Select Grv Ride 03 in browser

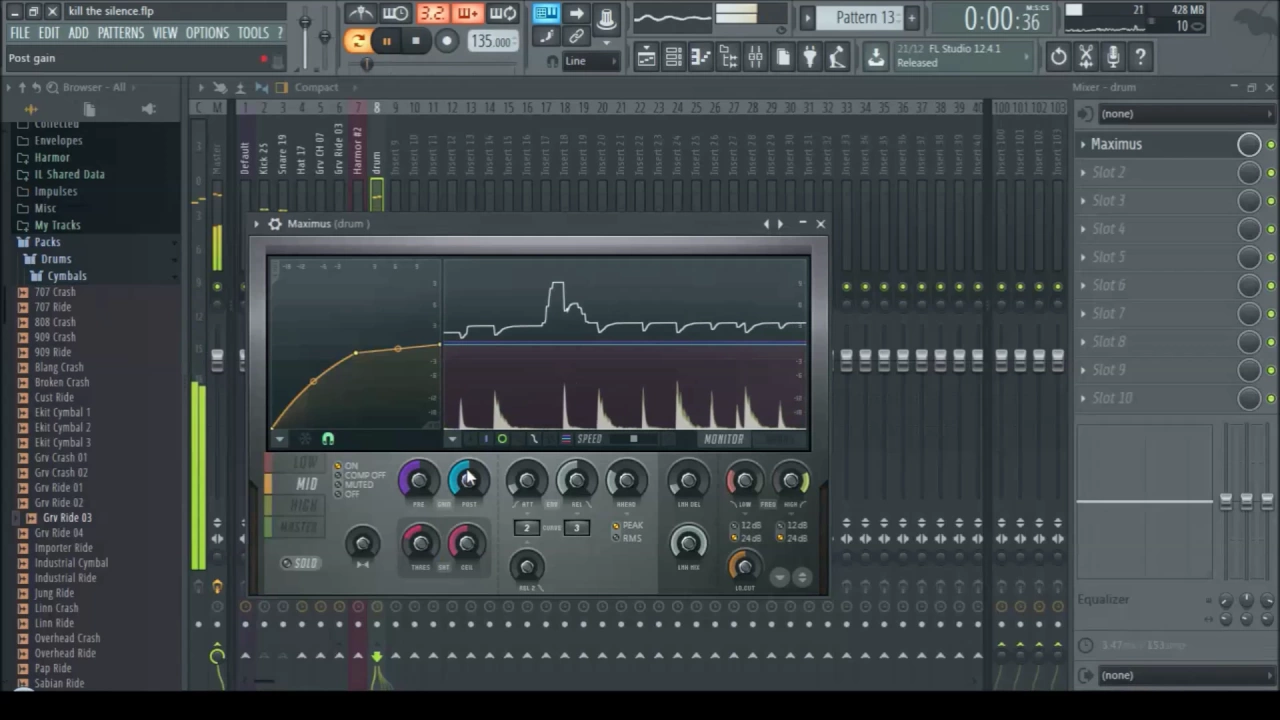click(67, 518)
